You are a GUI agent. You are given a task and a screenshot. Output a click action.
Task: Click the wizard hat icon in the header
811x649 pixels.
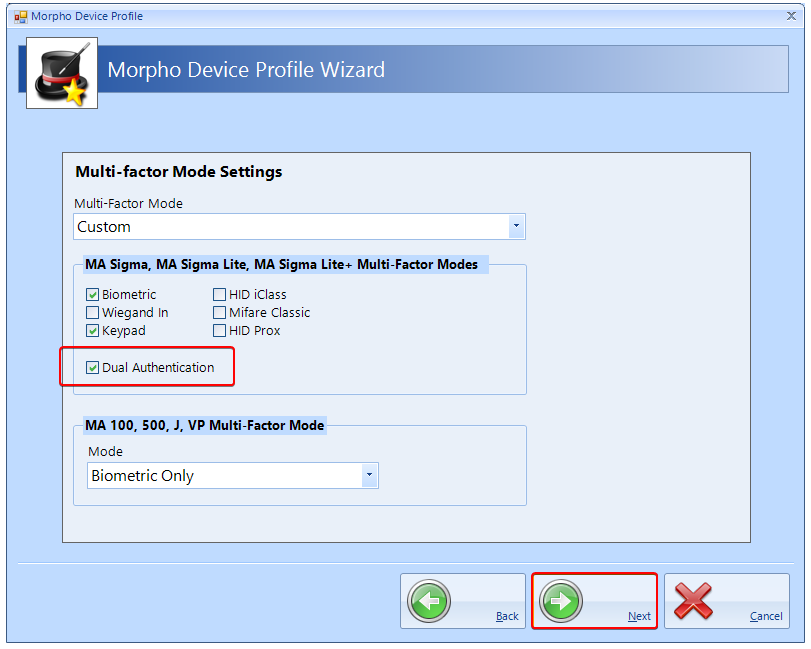[x=62, y=73]
